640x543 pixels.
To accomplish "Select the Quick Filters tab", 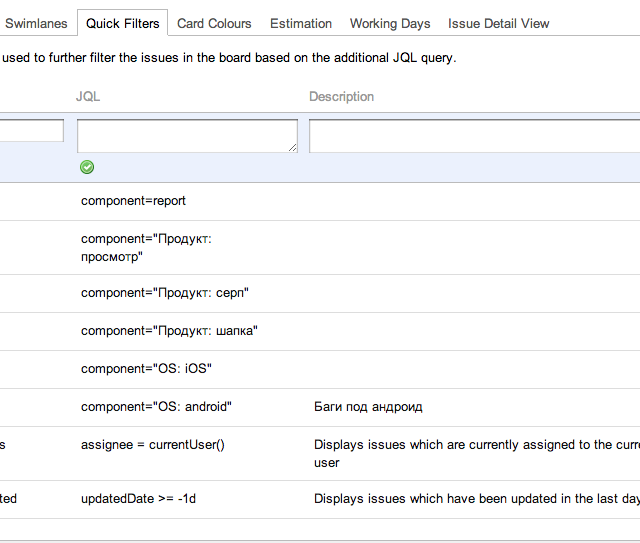I will pos(122,23).
